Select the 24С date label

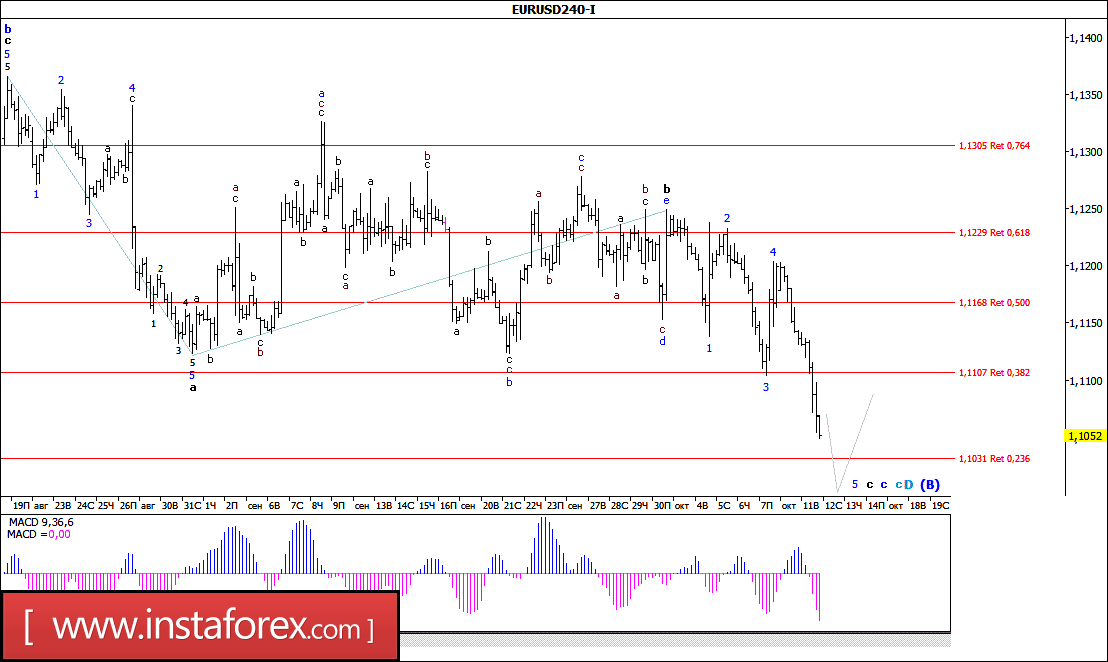[x=86, y=505]
